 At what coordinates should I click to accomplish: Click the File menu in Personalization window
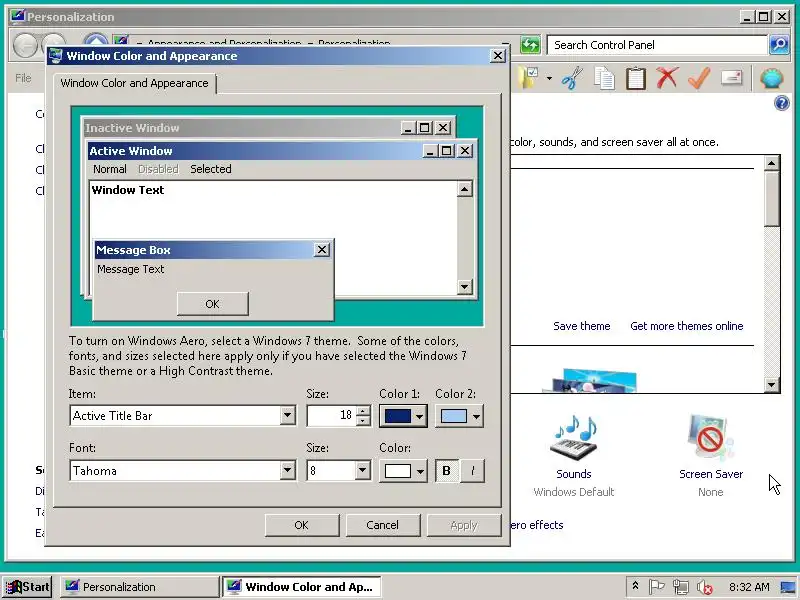coord(23,78)
